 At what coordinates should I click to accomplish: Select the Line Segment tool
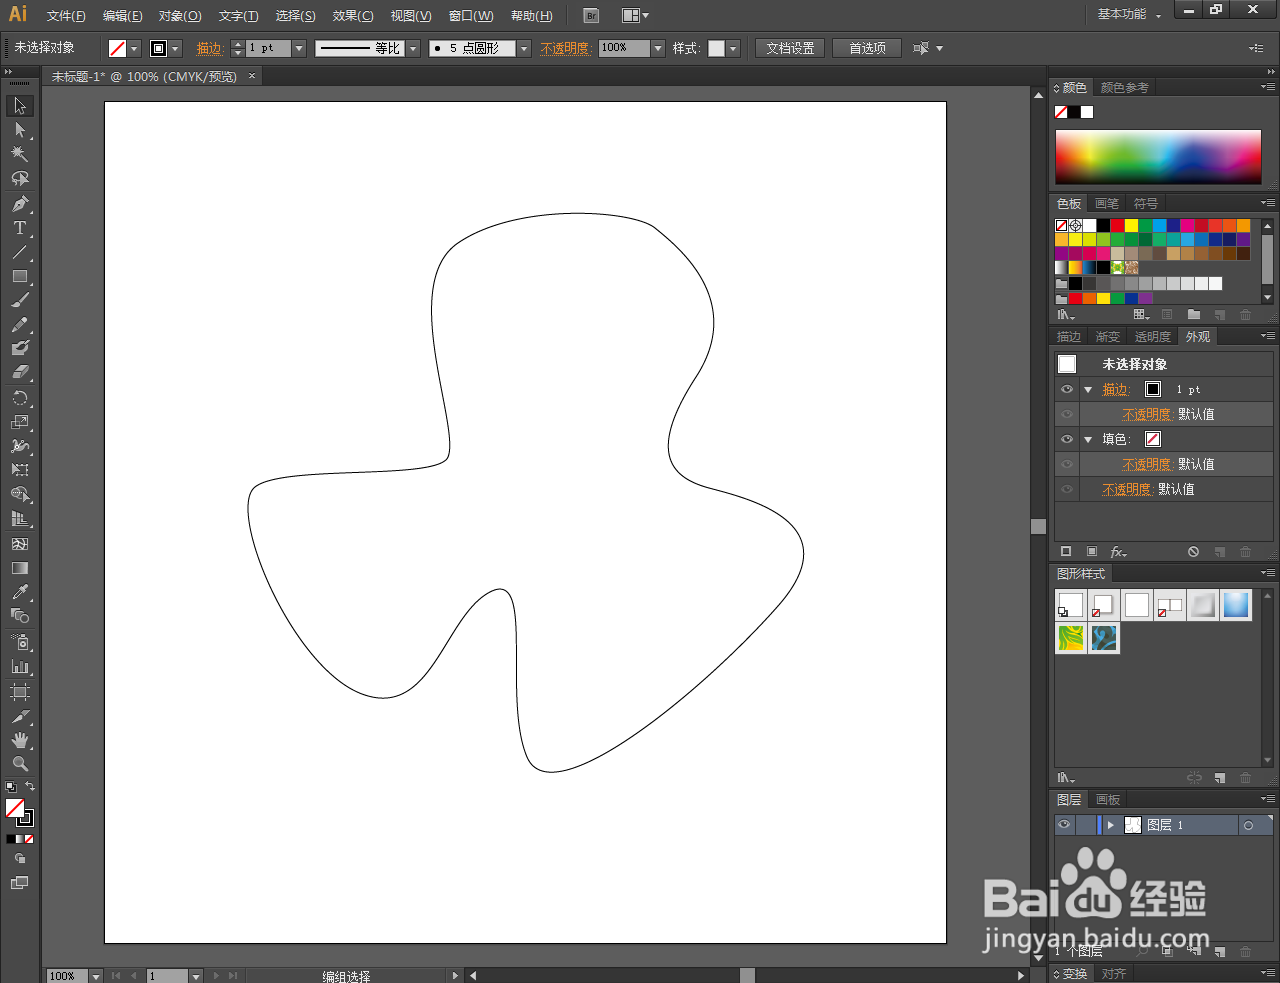tap(19, 252)
